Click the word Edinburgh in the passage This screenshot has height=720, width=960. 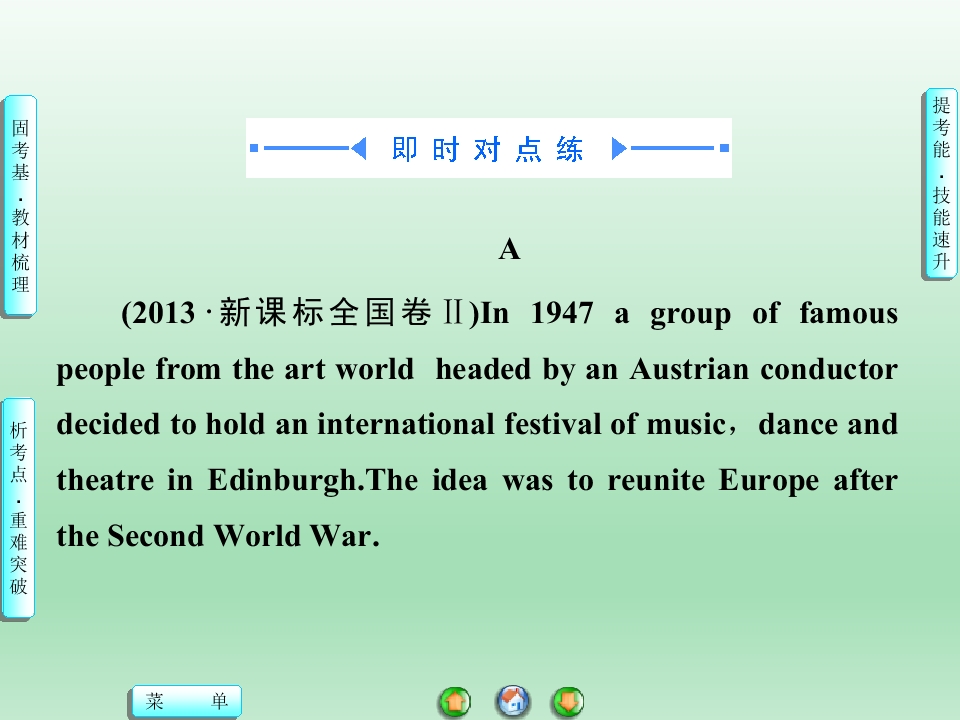[282, 481]
